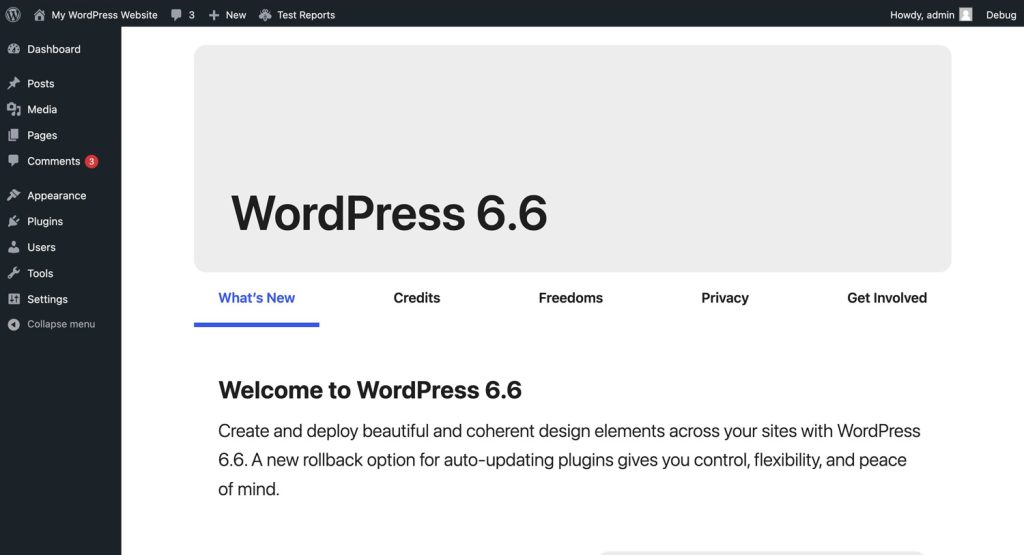
Task: Click the Settings sliders icon
Action: click(14, 299)
